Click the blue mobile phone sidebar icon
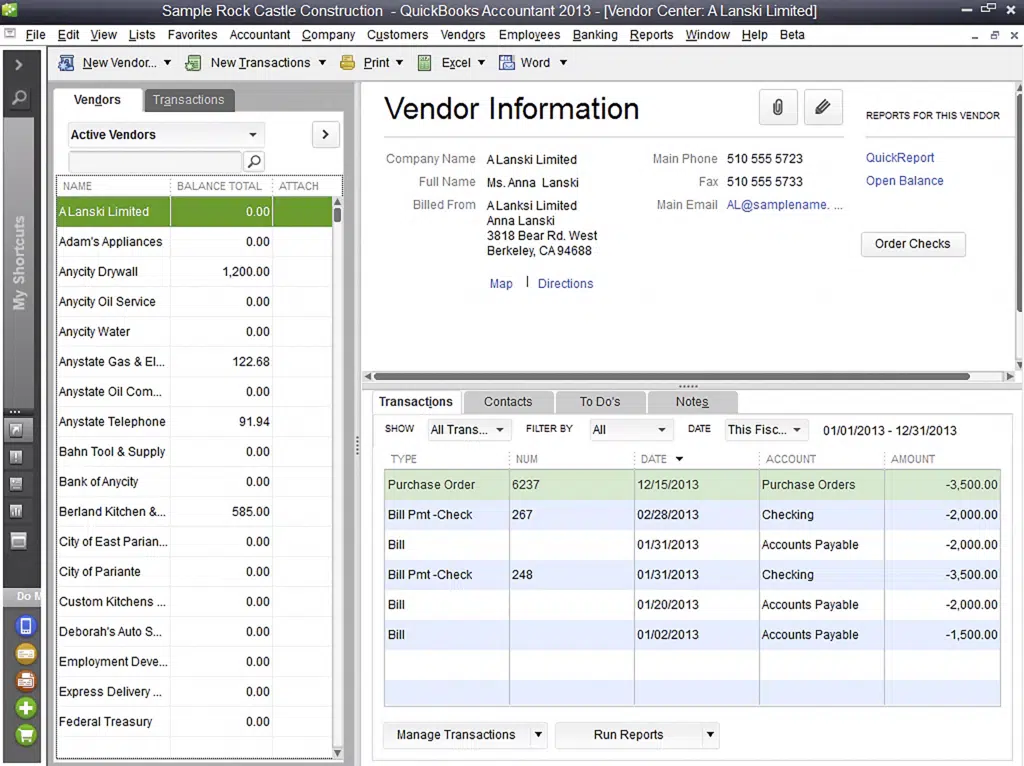 [26, 626]
